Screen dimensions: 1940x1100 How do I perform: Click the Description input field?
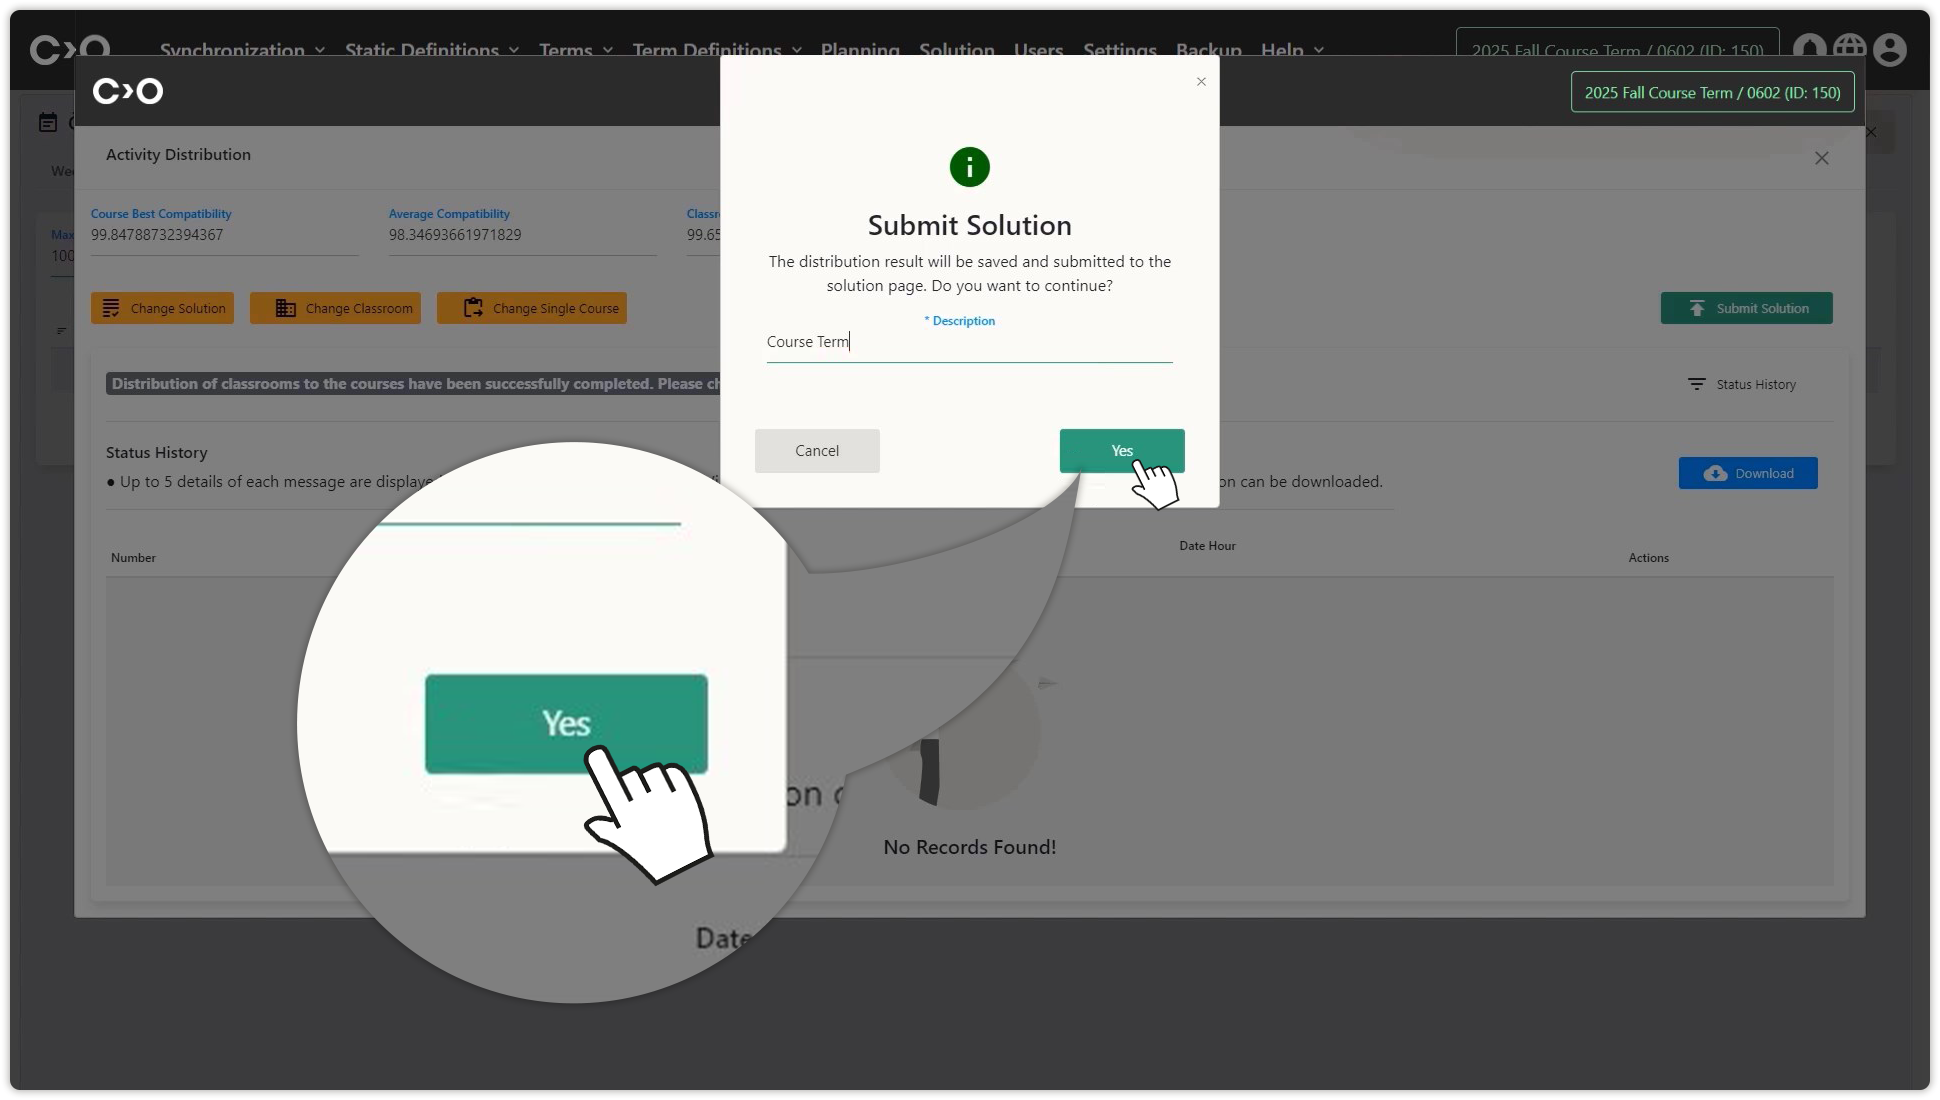(968, 342)
